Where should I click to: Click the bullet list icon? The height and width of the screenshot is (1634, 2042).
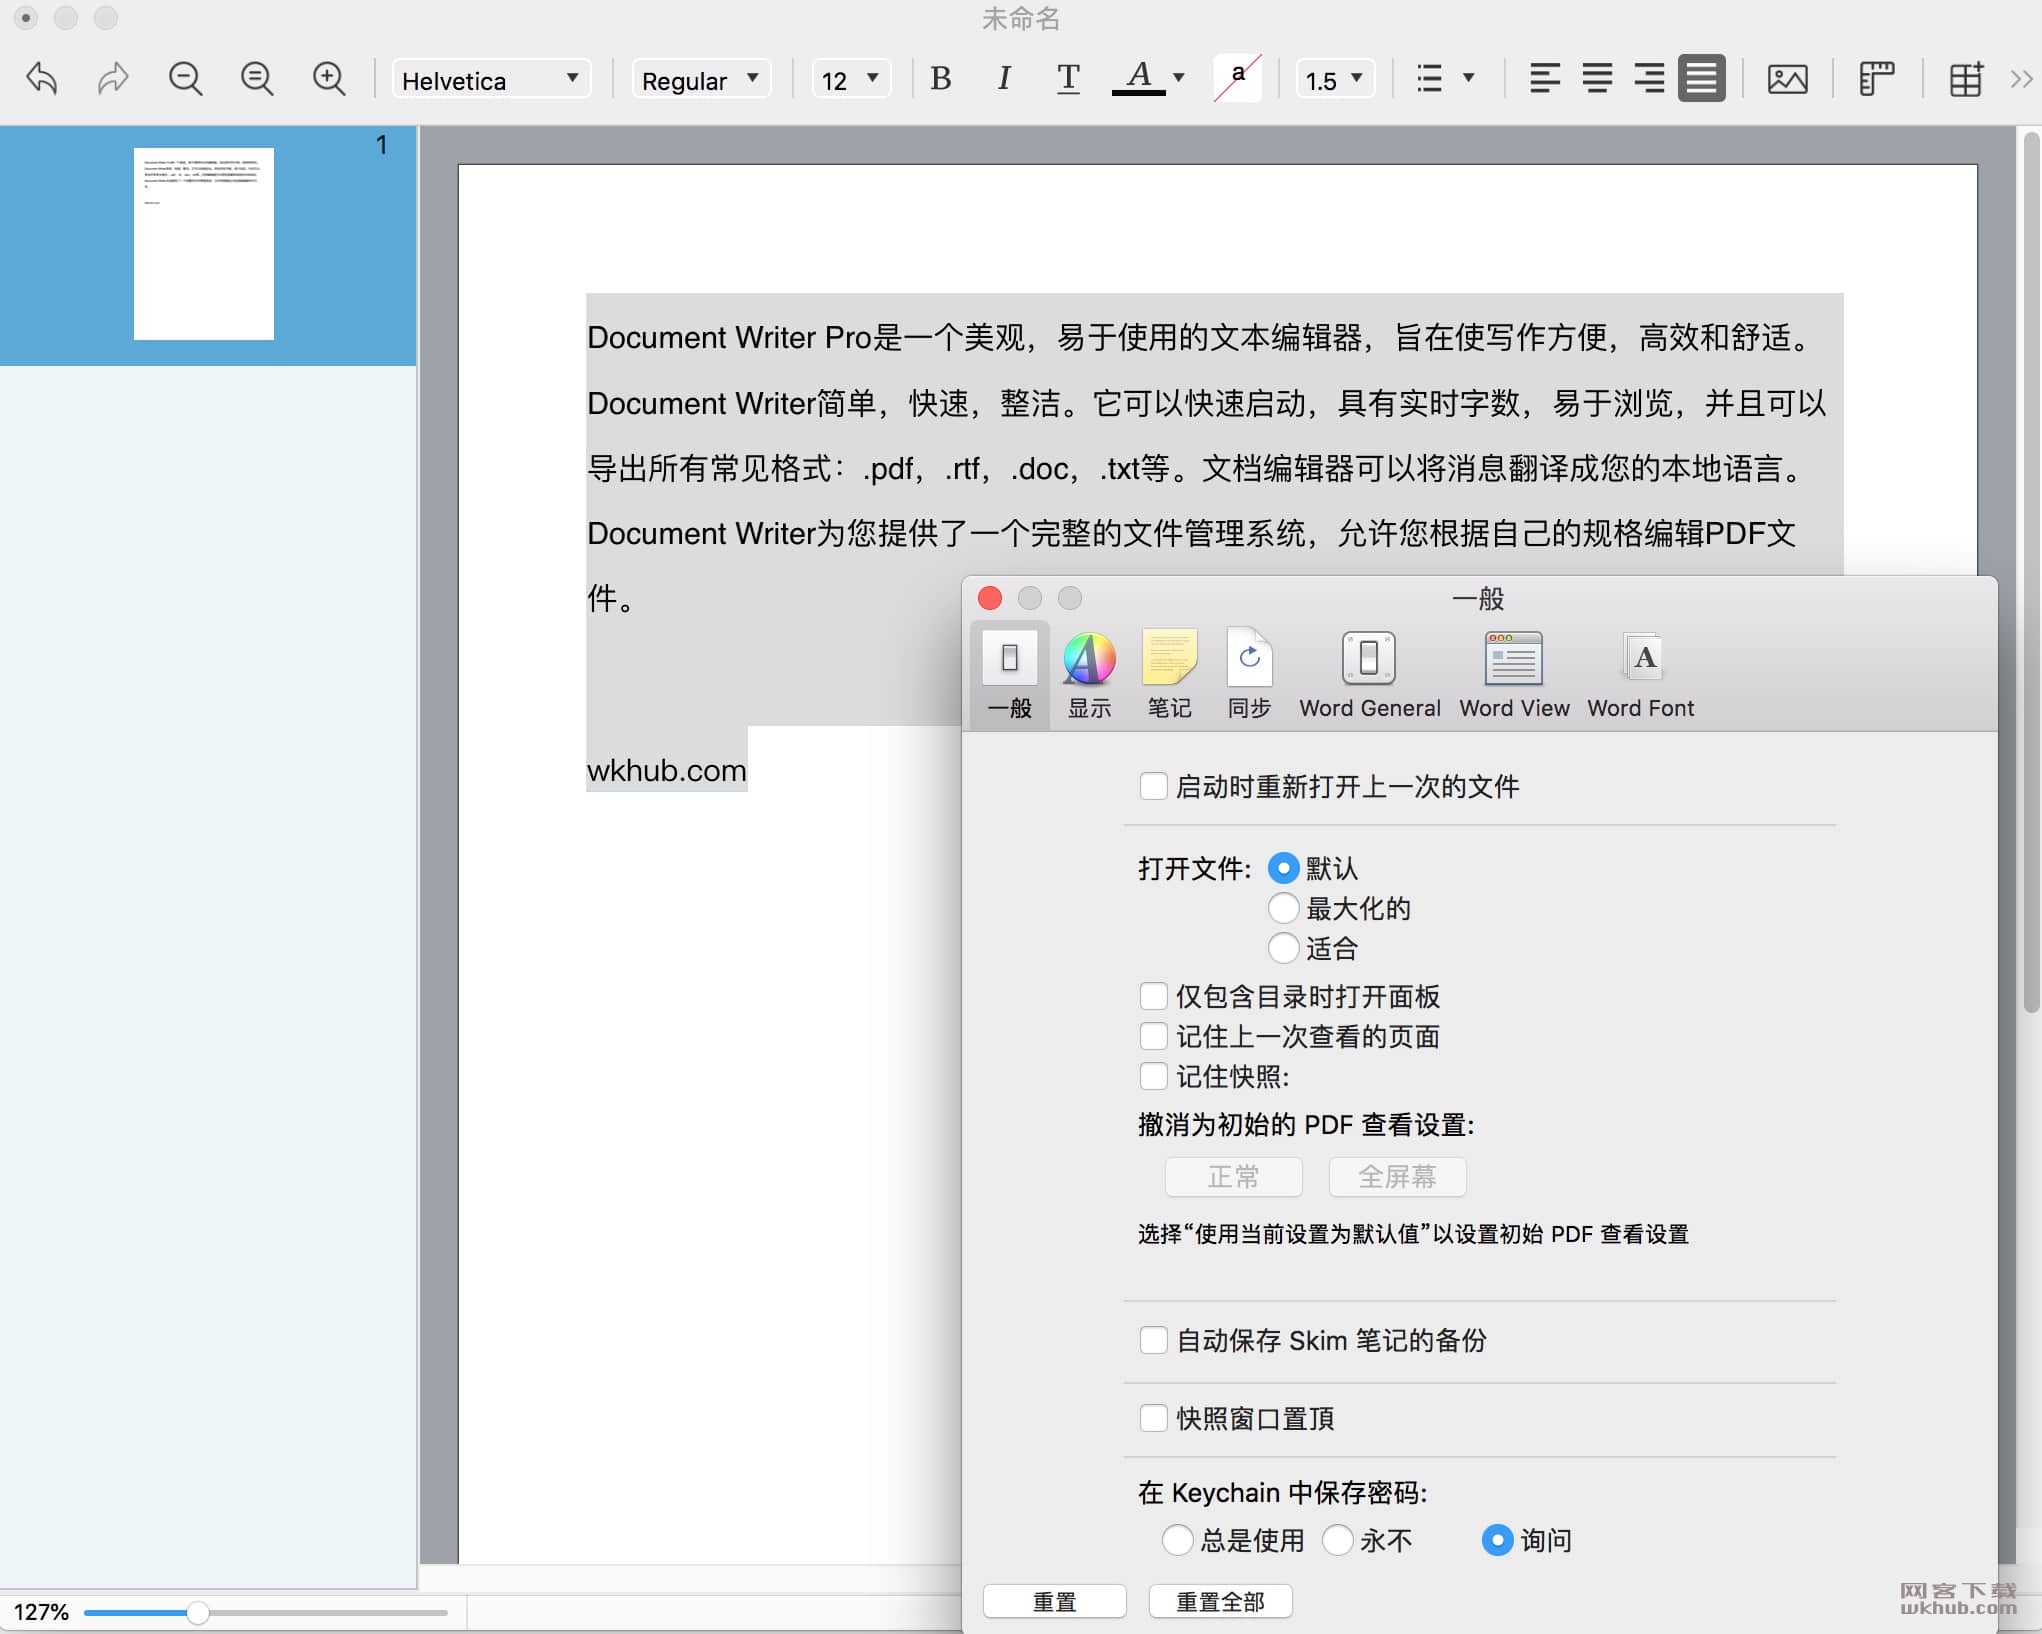[x=1429, y=78]
